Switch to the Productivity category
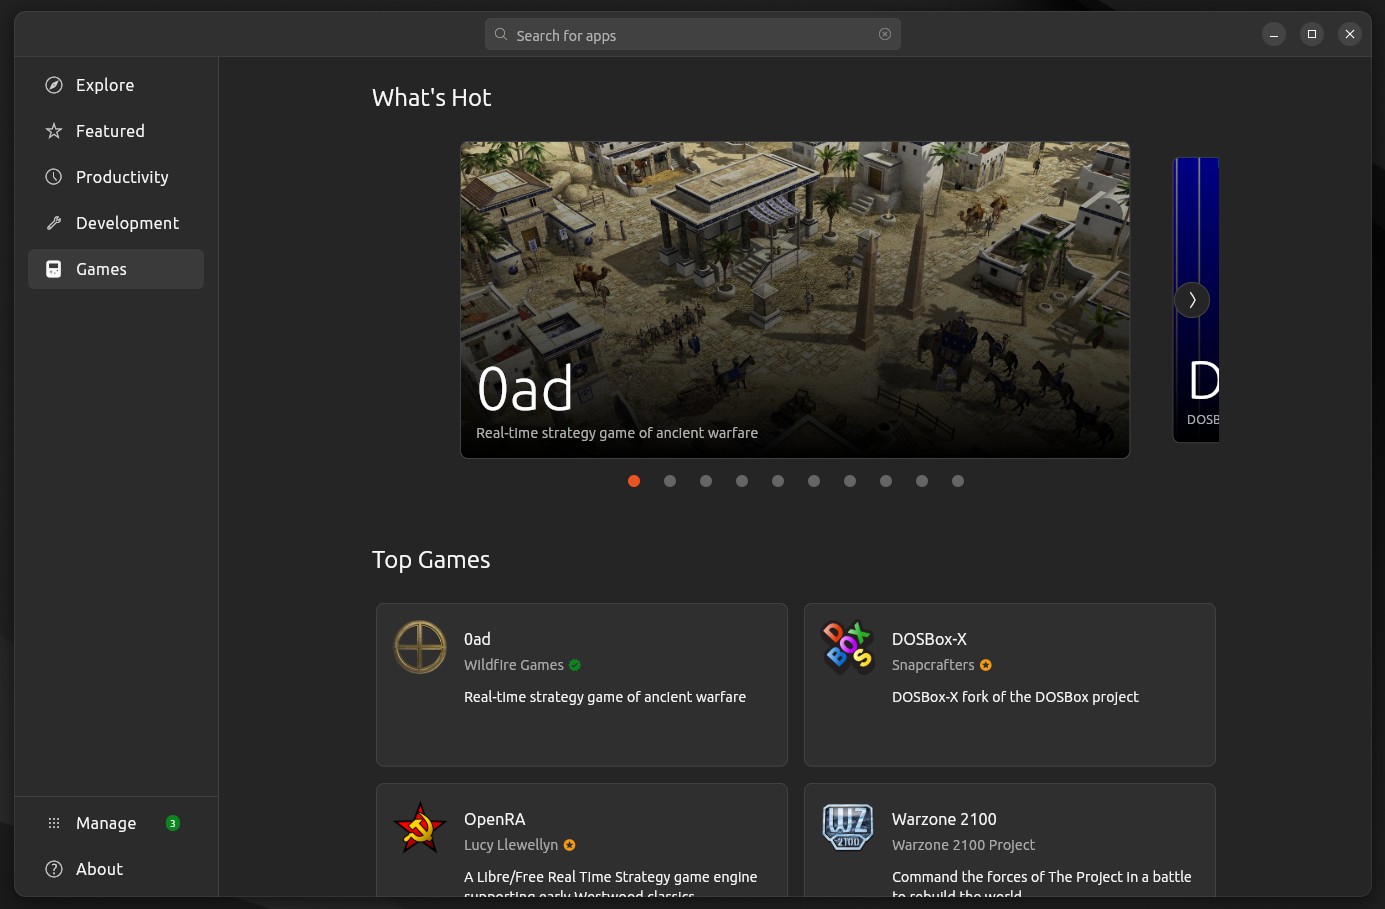The width and height of the screenshot is (1385, 909). tap(116, 177)
